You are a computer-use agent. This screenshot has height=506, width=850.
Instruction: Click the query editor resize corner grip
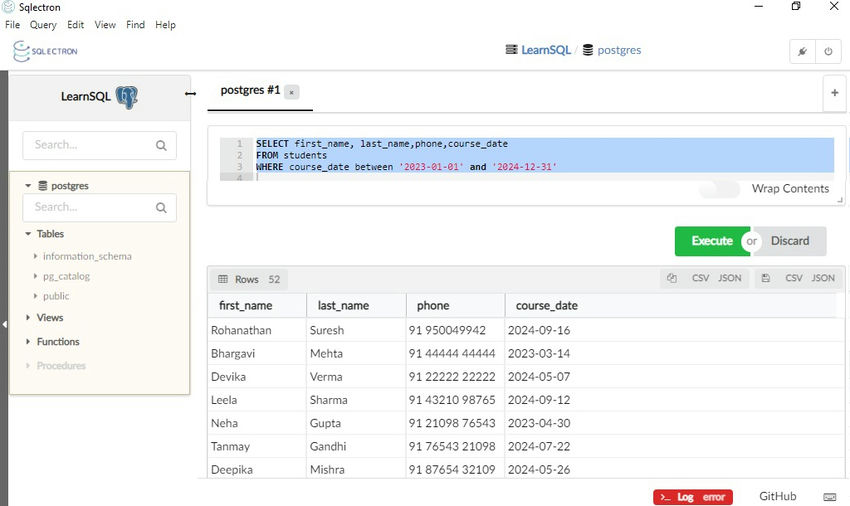coord(840,200)
